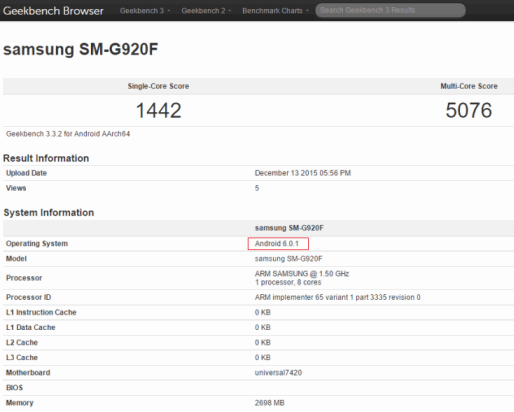Select the Geekbench 3.3.2 for Android AArch64 text
The image size is (514, 412).
68,134
